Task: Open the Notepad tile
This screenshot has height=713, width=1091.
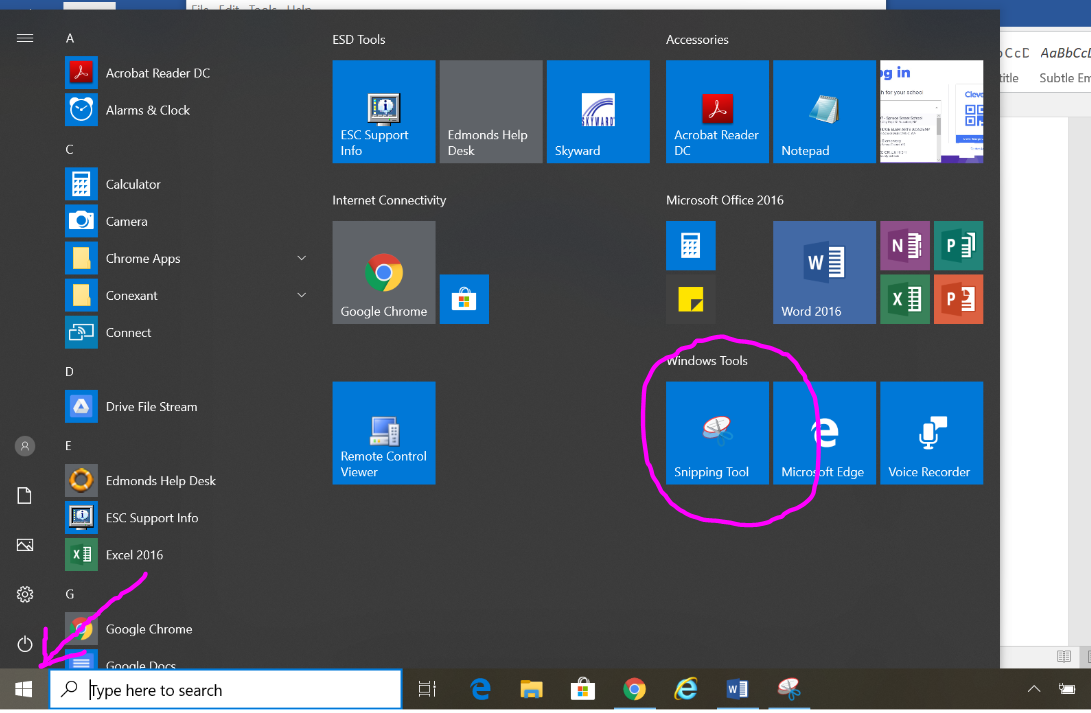Action: click(825, 111)
